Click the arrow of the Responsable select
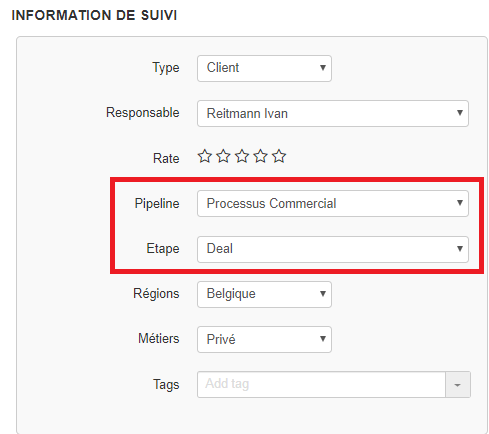 pos(460,113)
